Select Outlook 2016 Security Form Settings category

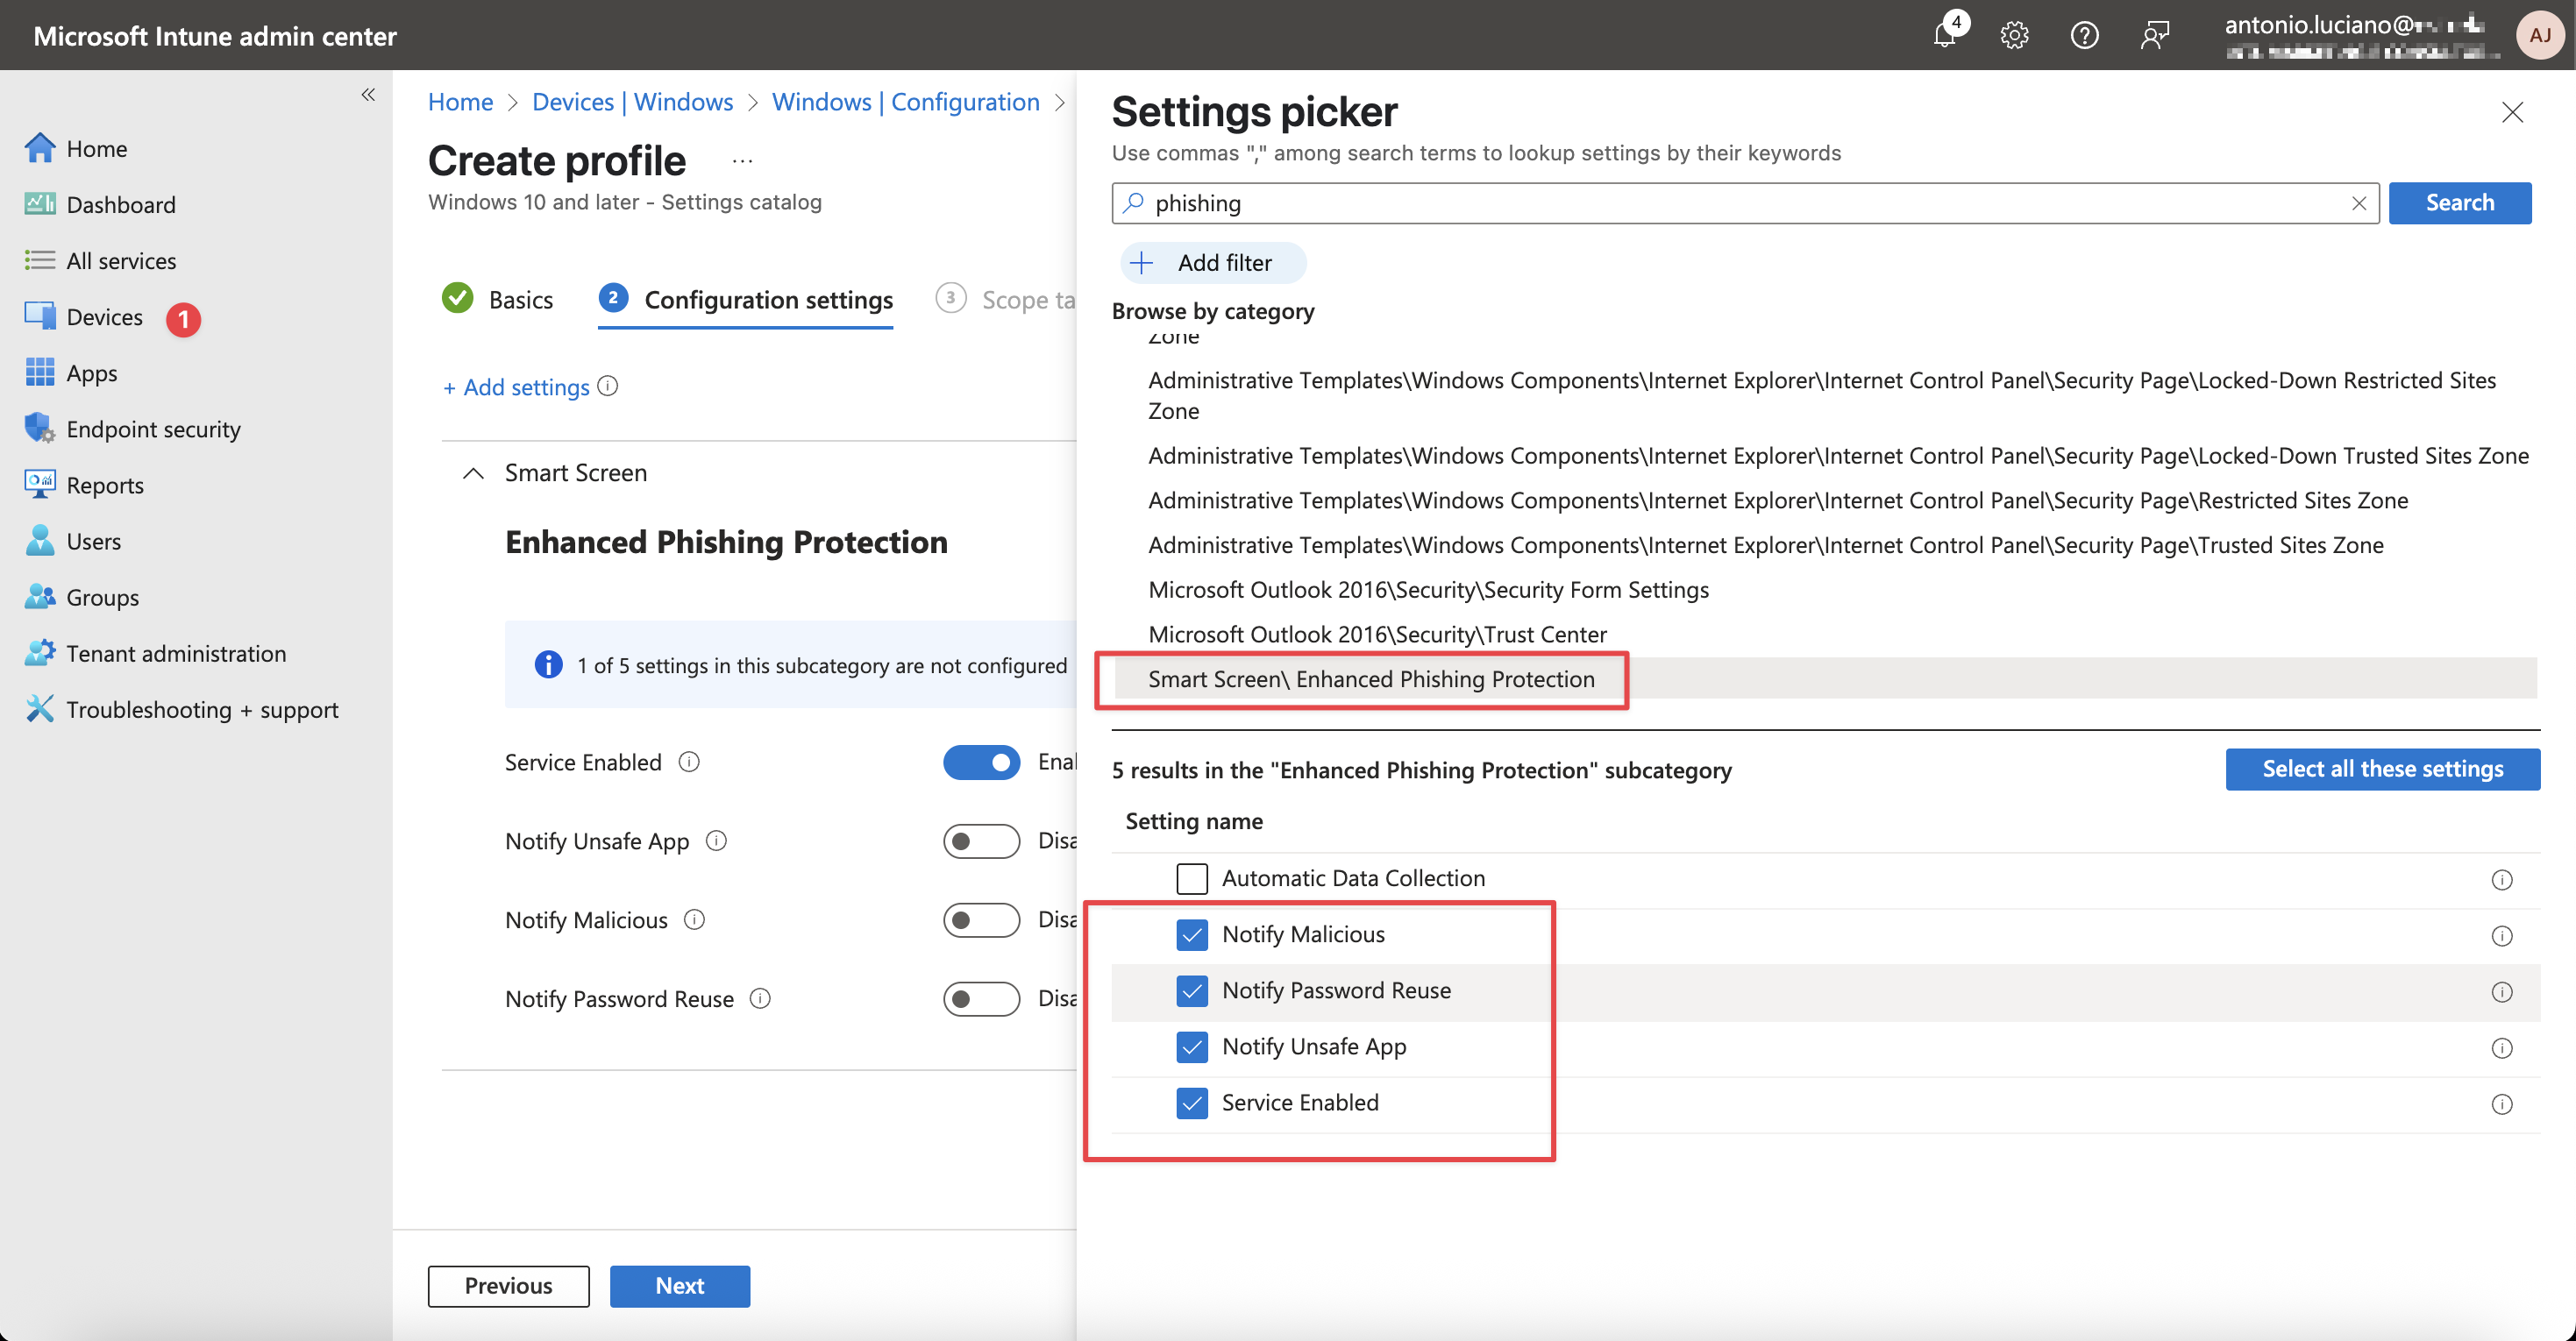coord(1428,589)
